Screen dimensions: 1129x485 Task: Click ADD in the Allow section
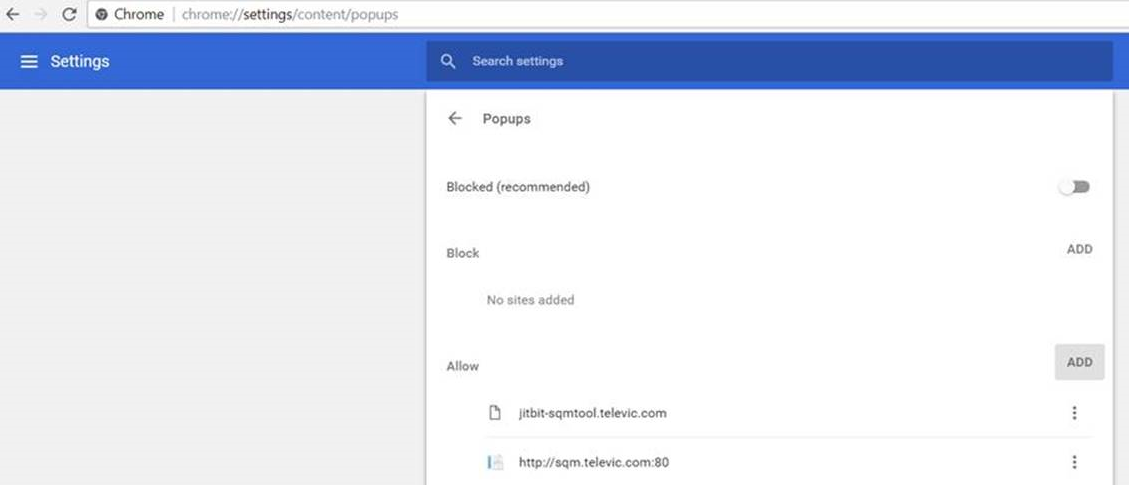pyautogui.click(x=1079, y=362)
